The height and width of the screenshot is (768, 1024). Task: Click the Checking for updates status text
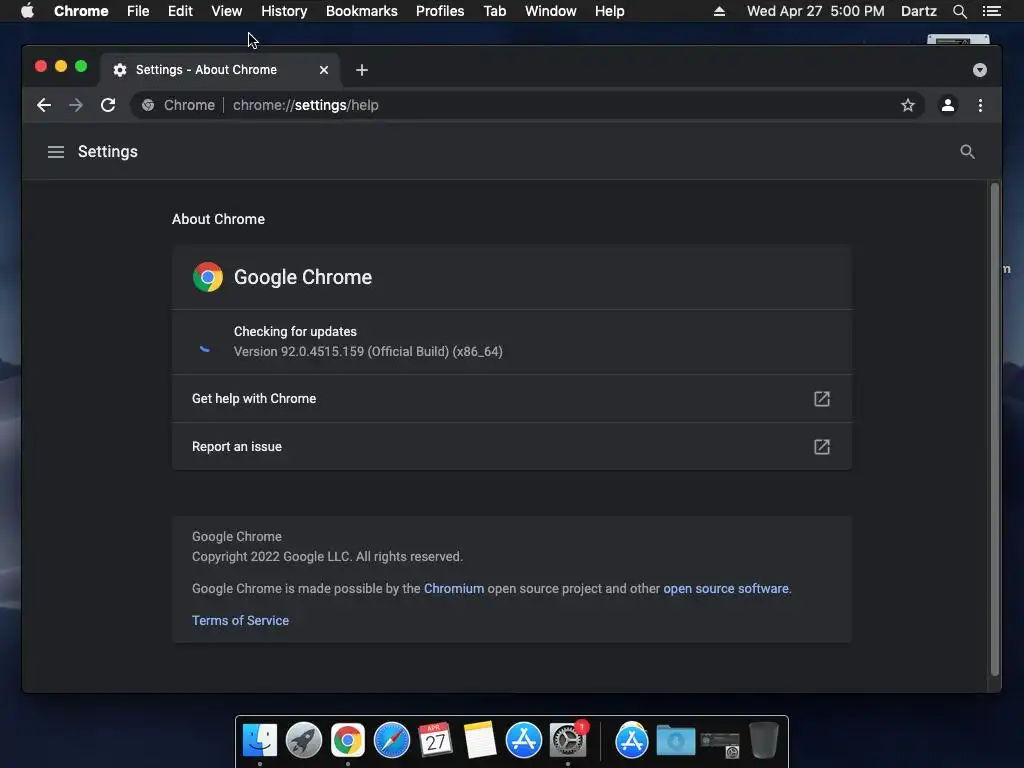click(x=295, y=332)
